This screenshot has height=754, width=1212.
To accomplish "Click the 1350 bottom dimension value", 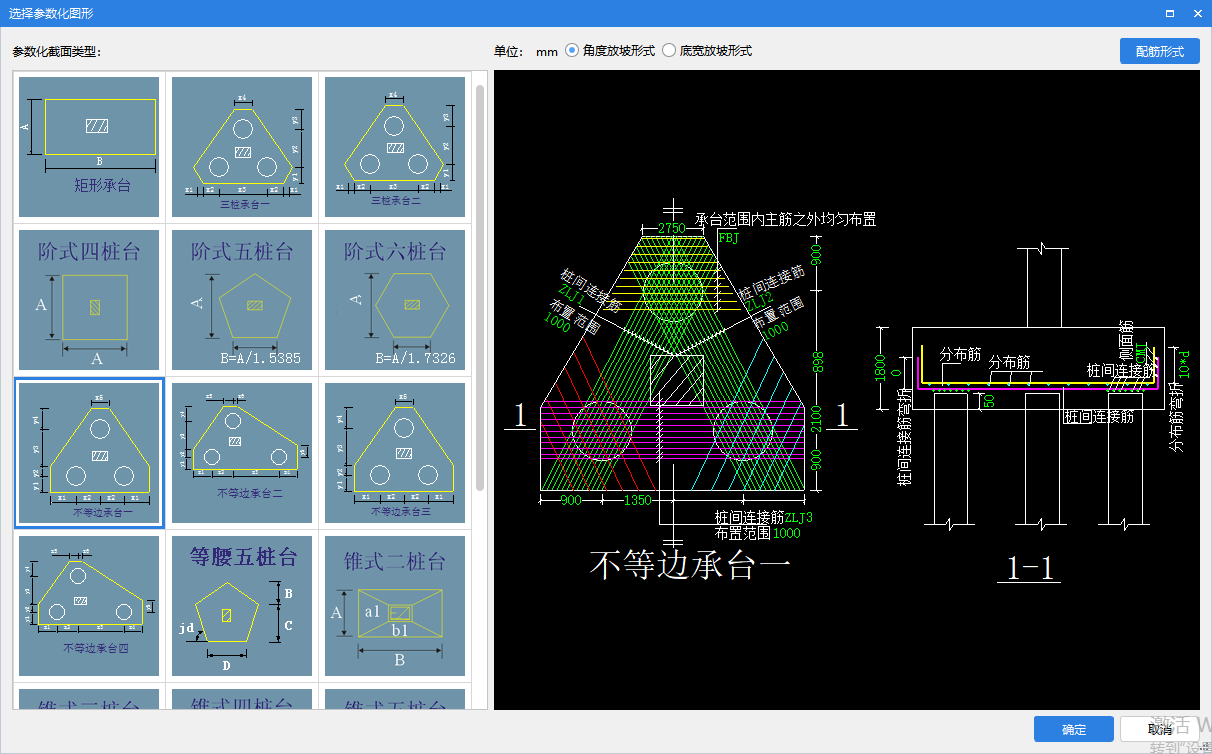I will (x=639, y=500).
